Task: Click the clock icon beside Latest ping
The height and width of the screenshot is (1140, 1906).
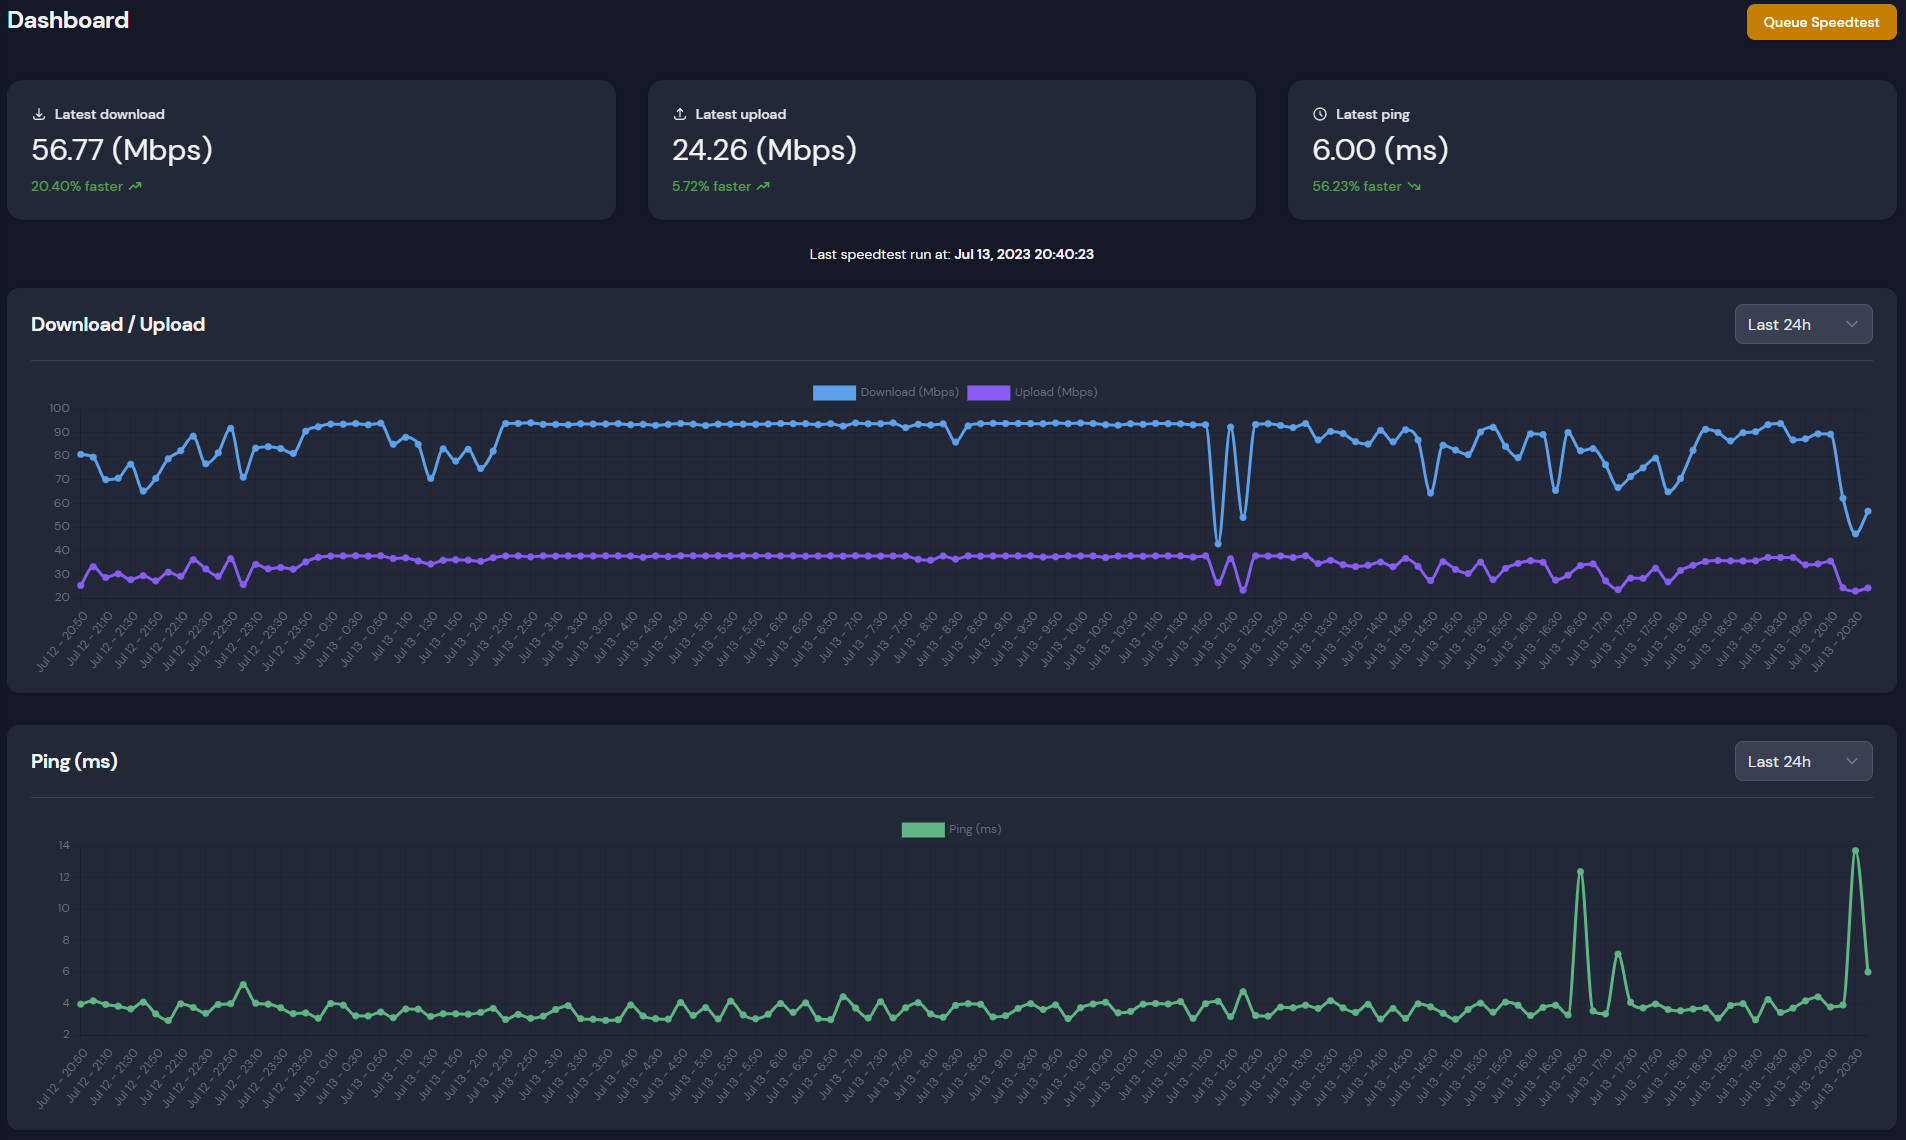Action: pyautogui.click(x=1320, y=114)
